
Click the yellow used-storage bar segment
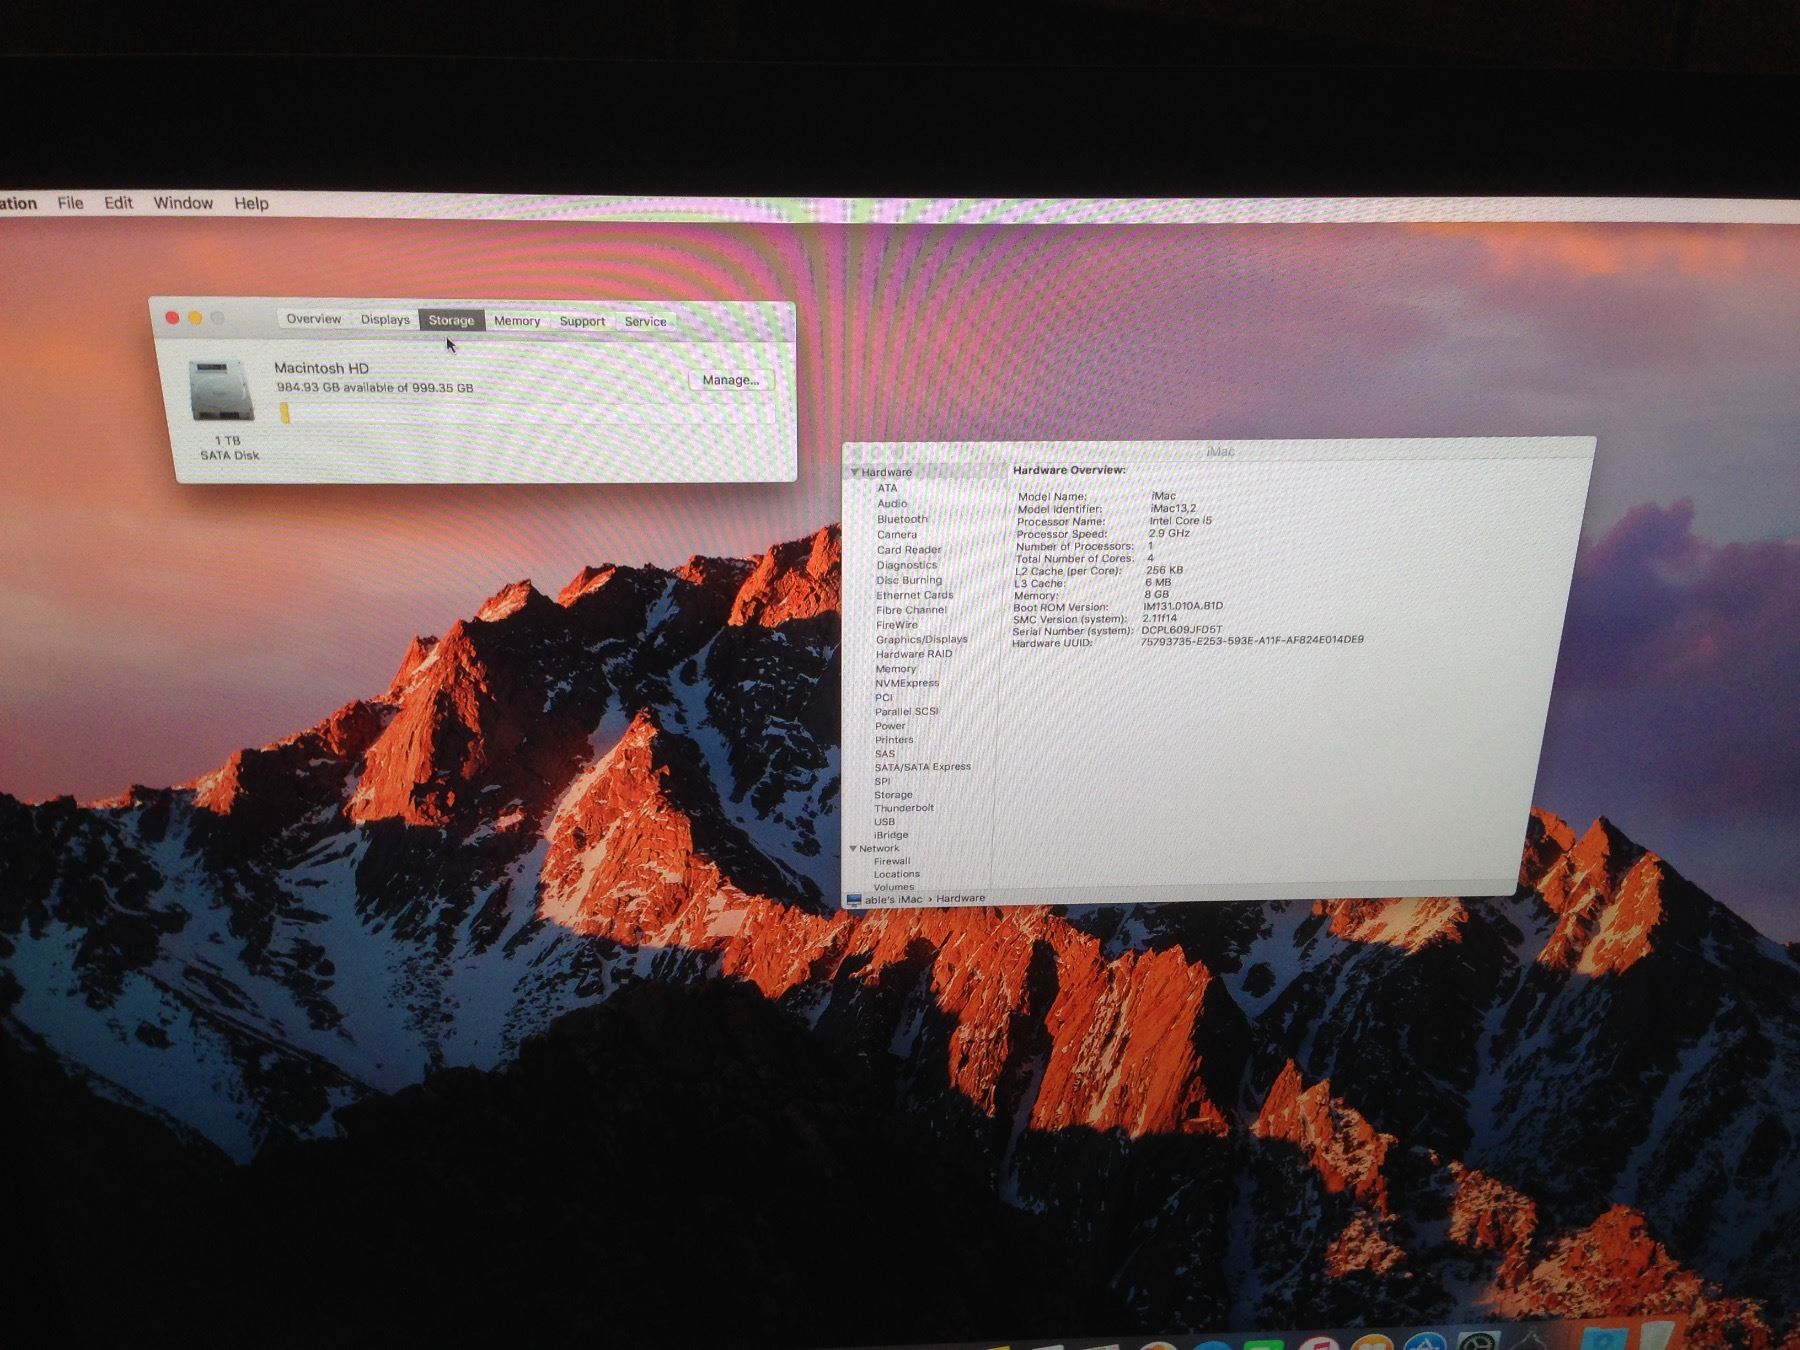pyautogui.click(x=285, y=413)
